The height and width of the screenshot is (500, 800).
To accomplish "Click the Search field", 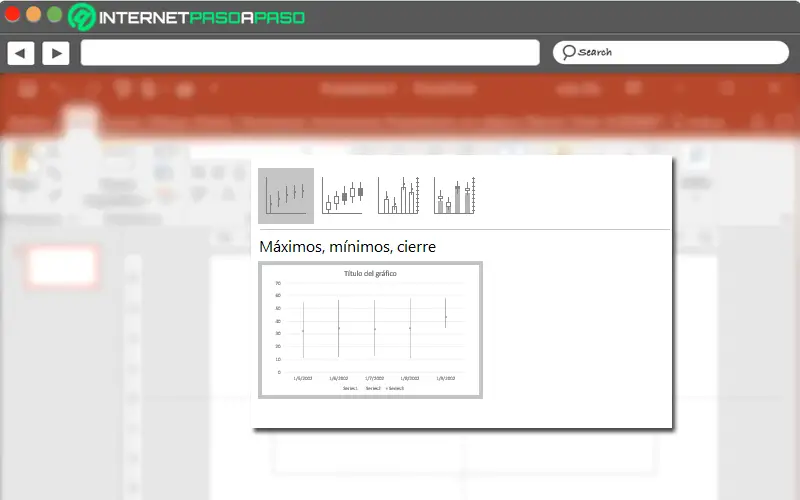I will [670, 53].
